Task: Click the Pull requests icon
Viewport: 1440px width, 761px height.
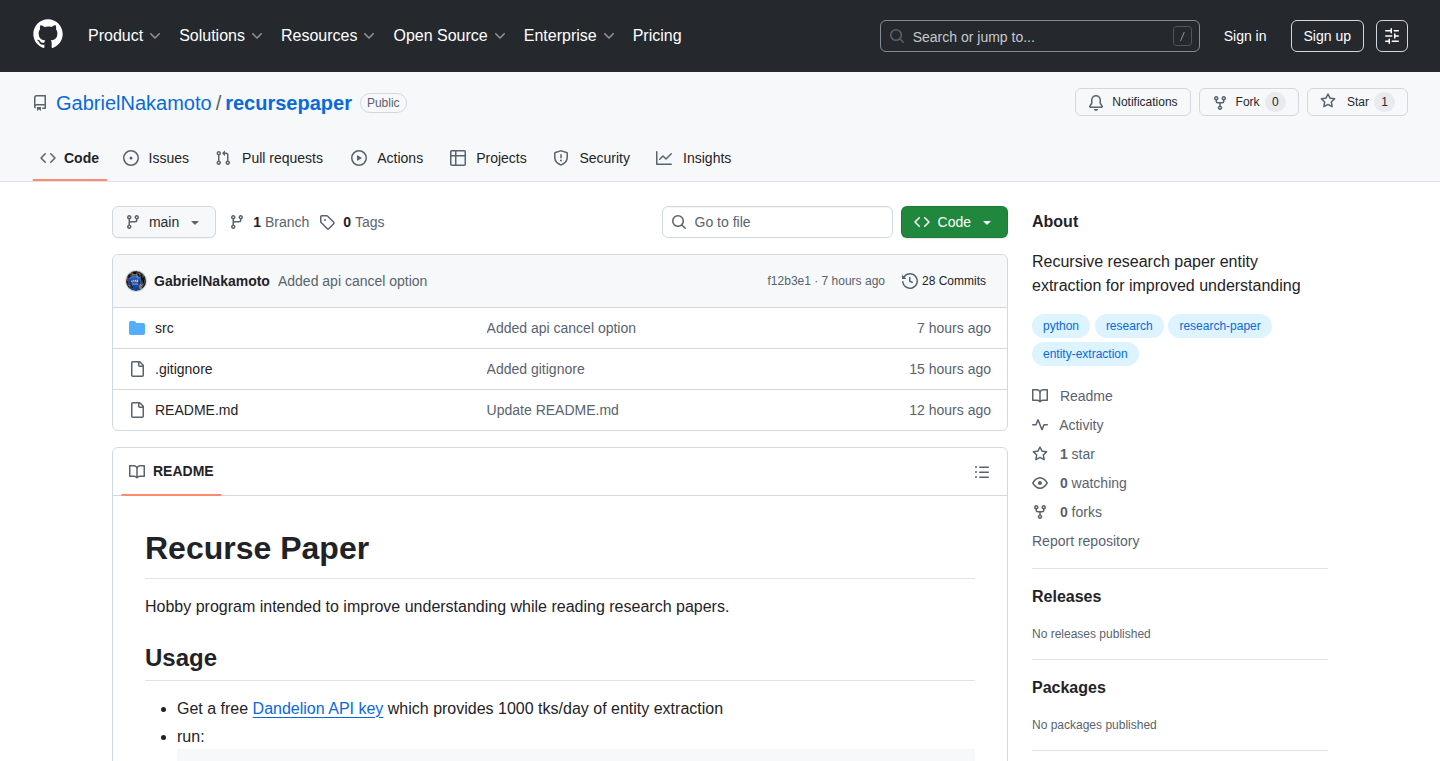Action: click(224, 158)
